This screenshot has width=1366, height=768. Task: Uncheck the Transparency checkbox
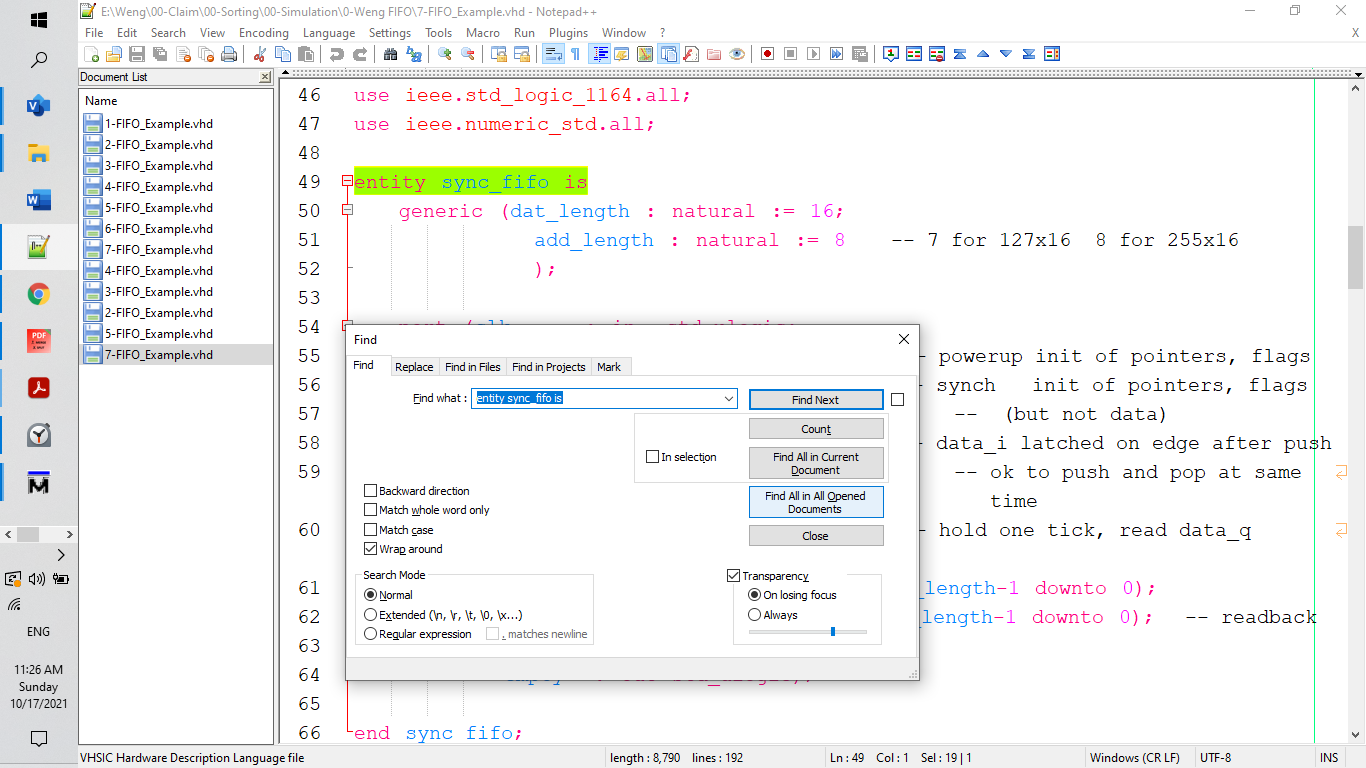(x=734, y=576)
